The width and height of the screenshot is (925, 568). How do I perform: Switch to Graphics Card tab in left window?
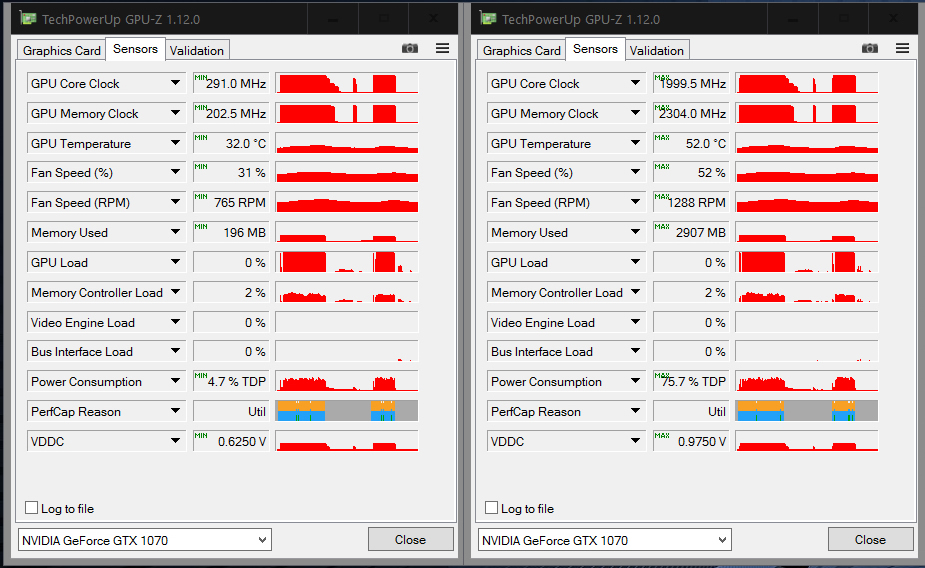click(61, 51)
